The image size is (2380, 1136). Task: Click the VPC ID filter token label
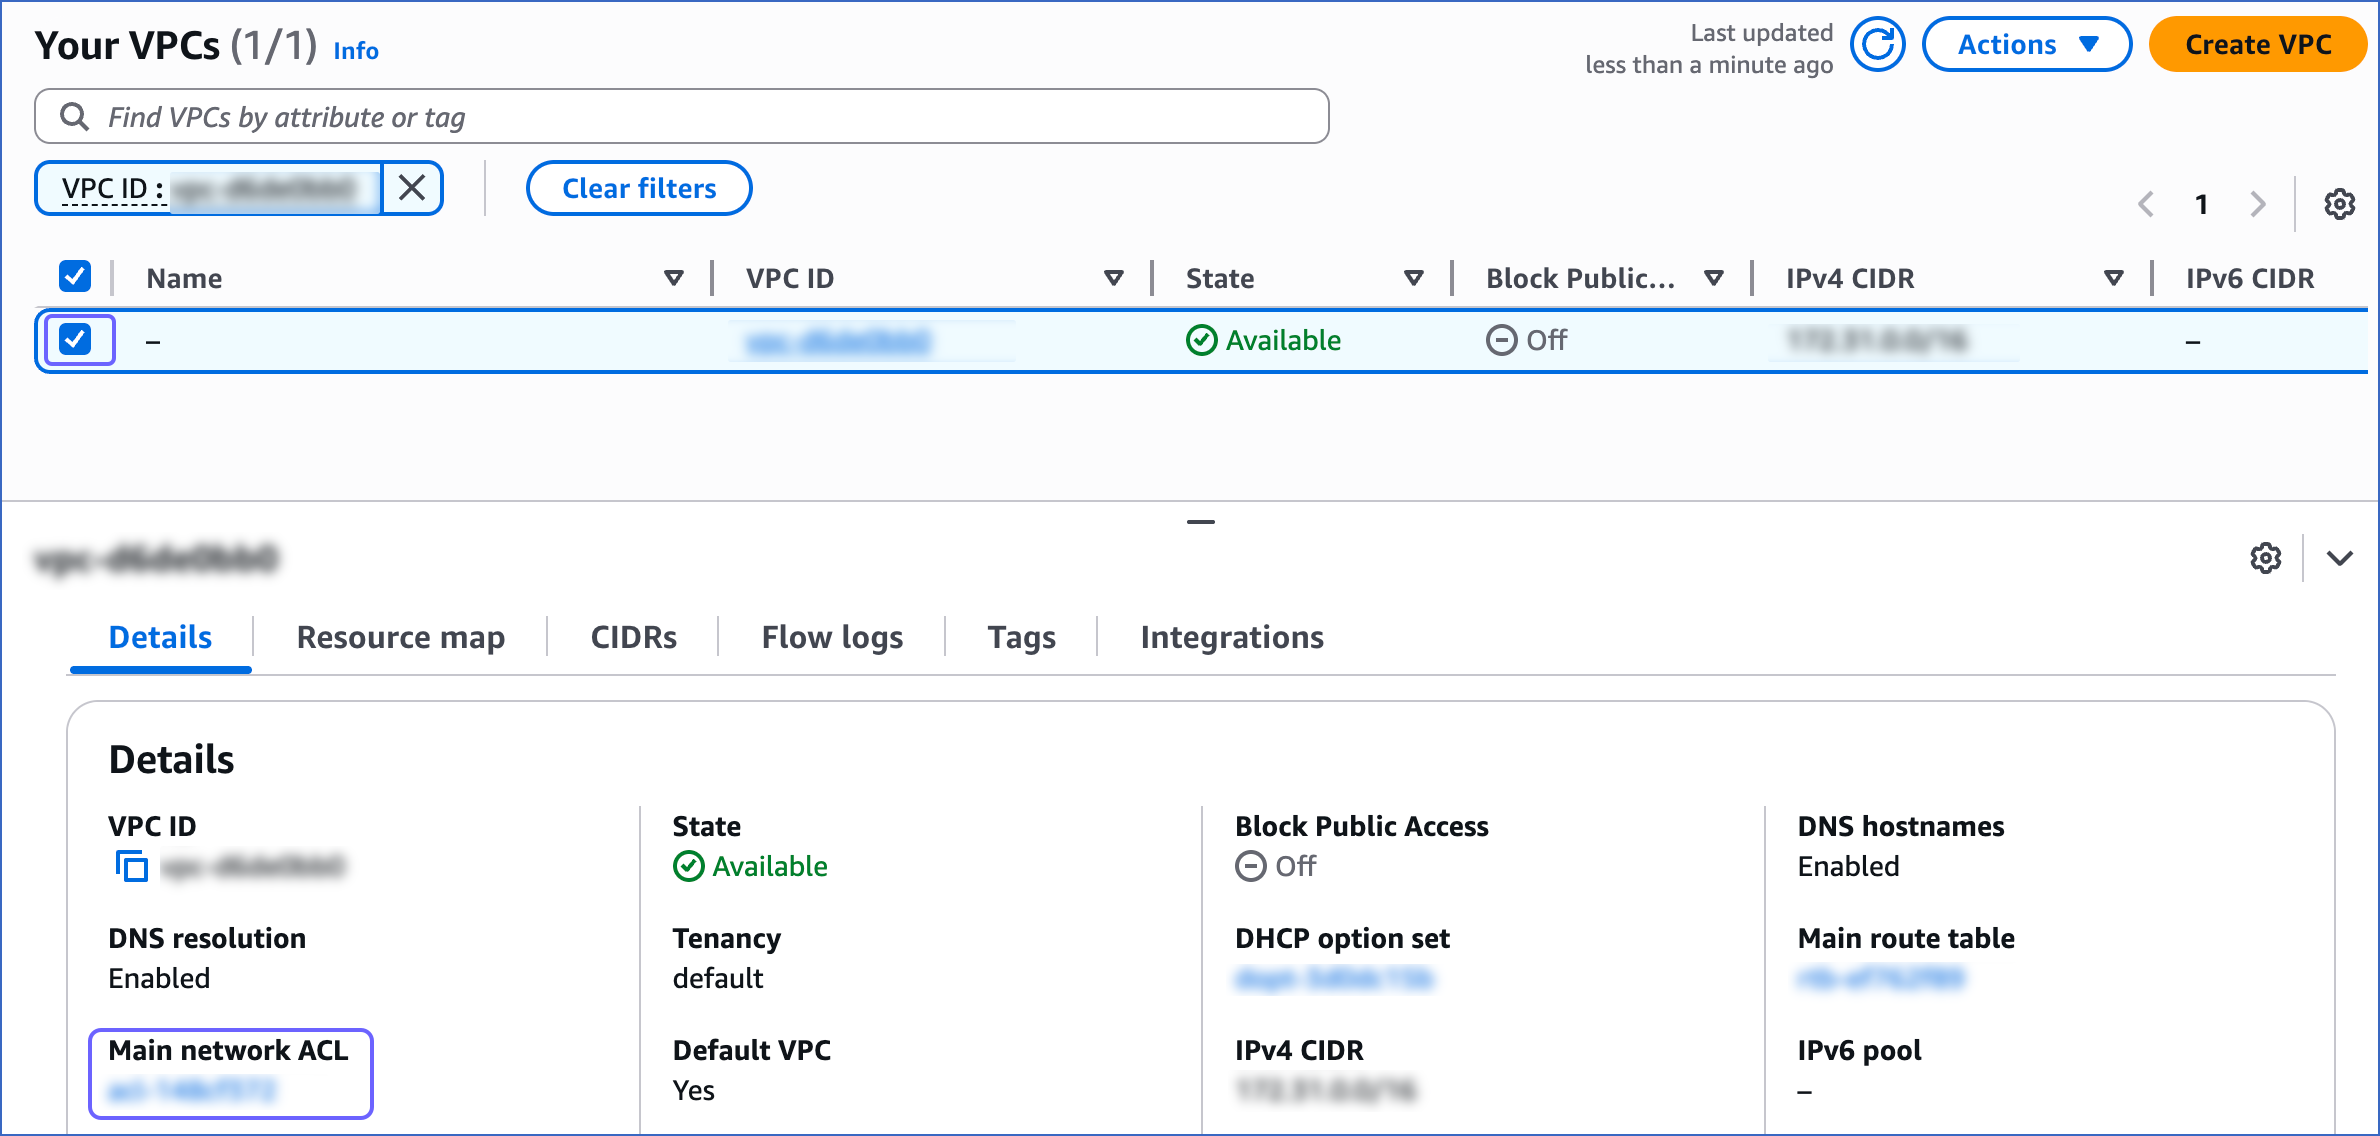point(112,188)
